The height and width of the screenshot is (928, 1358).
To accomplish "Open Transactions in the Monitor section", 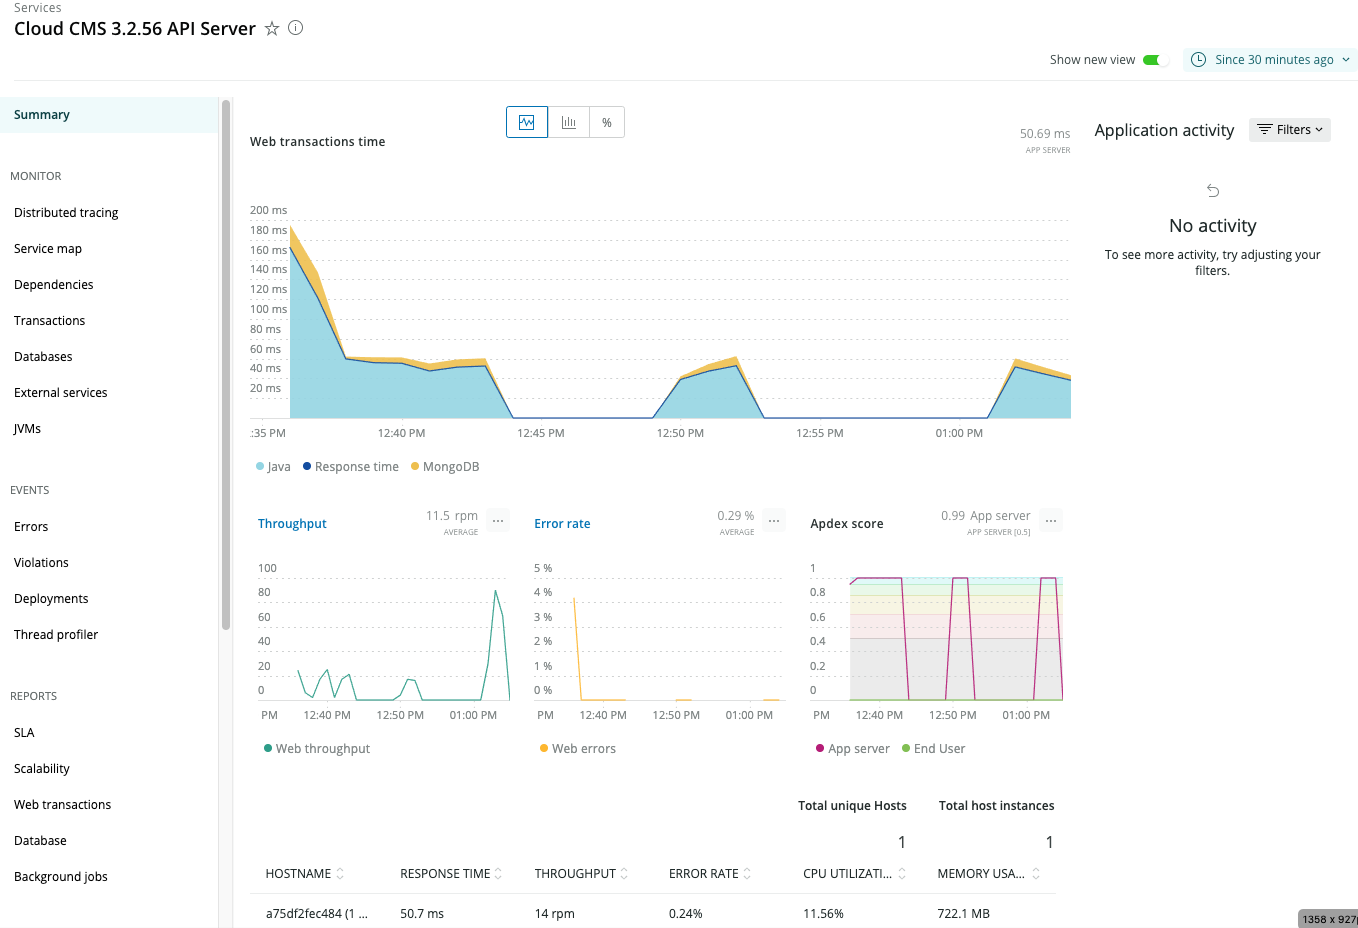I will point(50,321).
